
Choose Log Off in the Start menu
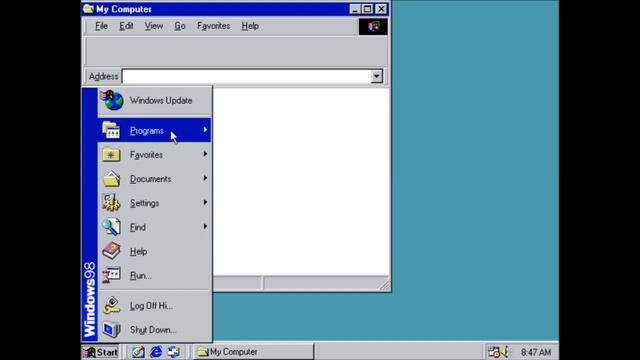(x=155, y=306)
